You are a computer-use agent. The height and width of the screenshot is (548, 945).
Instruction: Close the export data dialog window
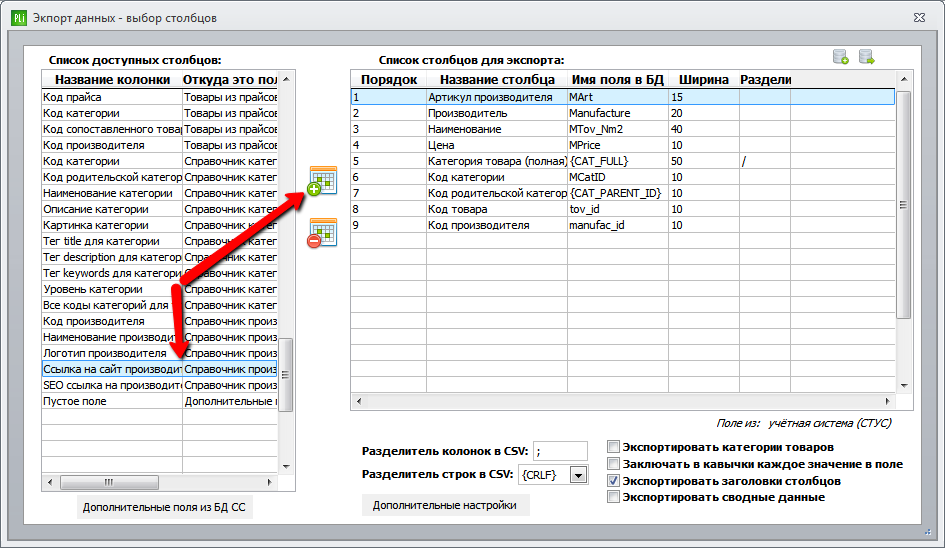[919, 18]
